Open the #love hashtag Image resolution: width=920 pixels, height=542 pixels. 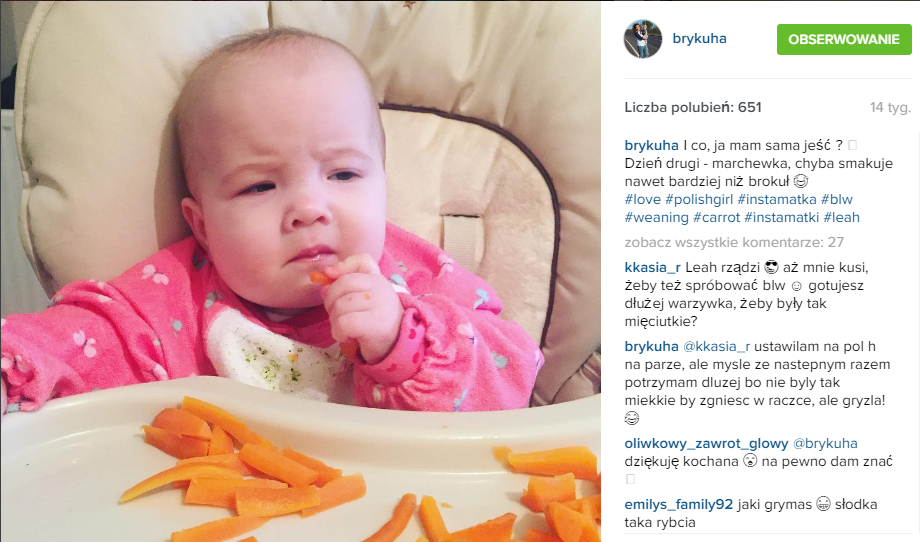(x=642, y=199)
